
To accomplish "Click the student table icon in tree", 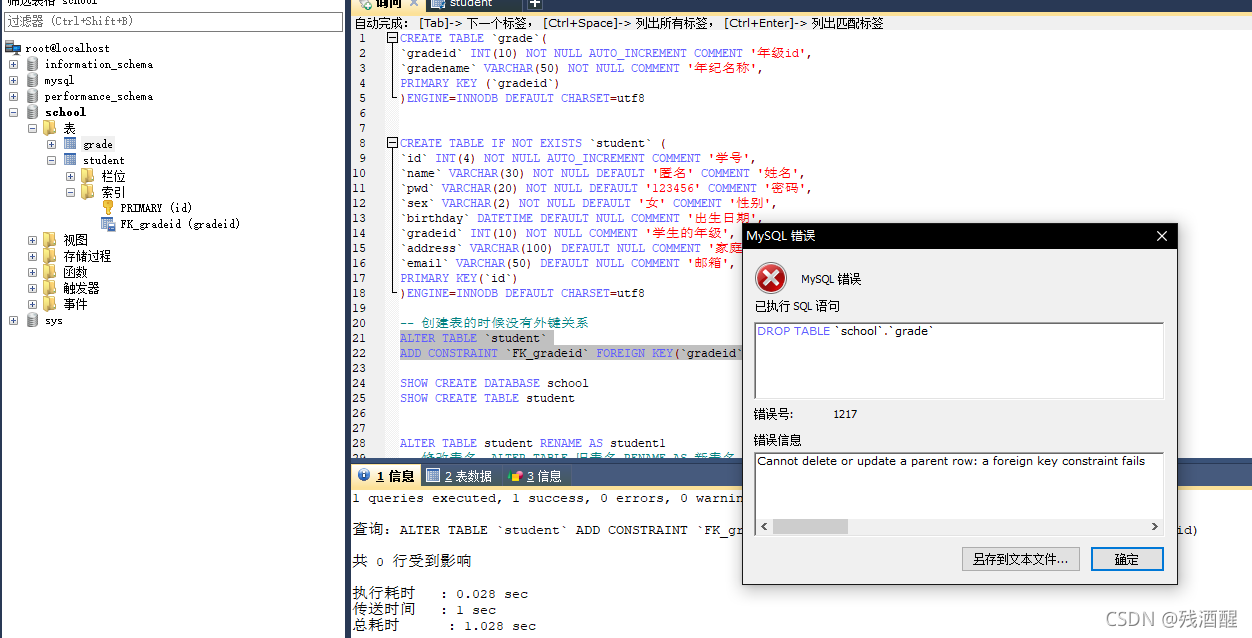I will (70, 160).
